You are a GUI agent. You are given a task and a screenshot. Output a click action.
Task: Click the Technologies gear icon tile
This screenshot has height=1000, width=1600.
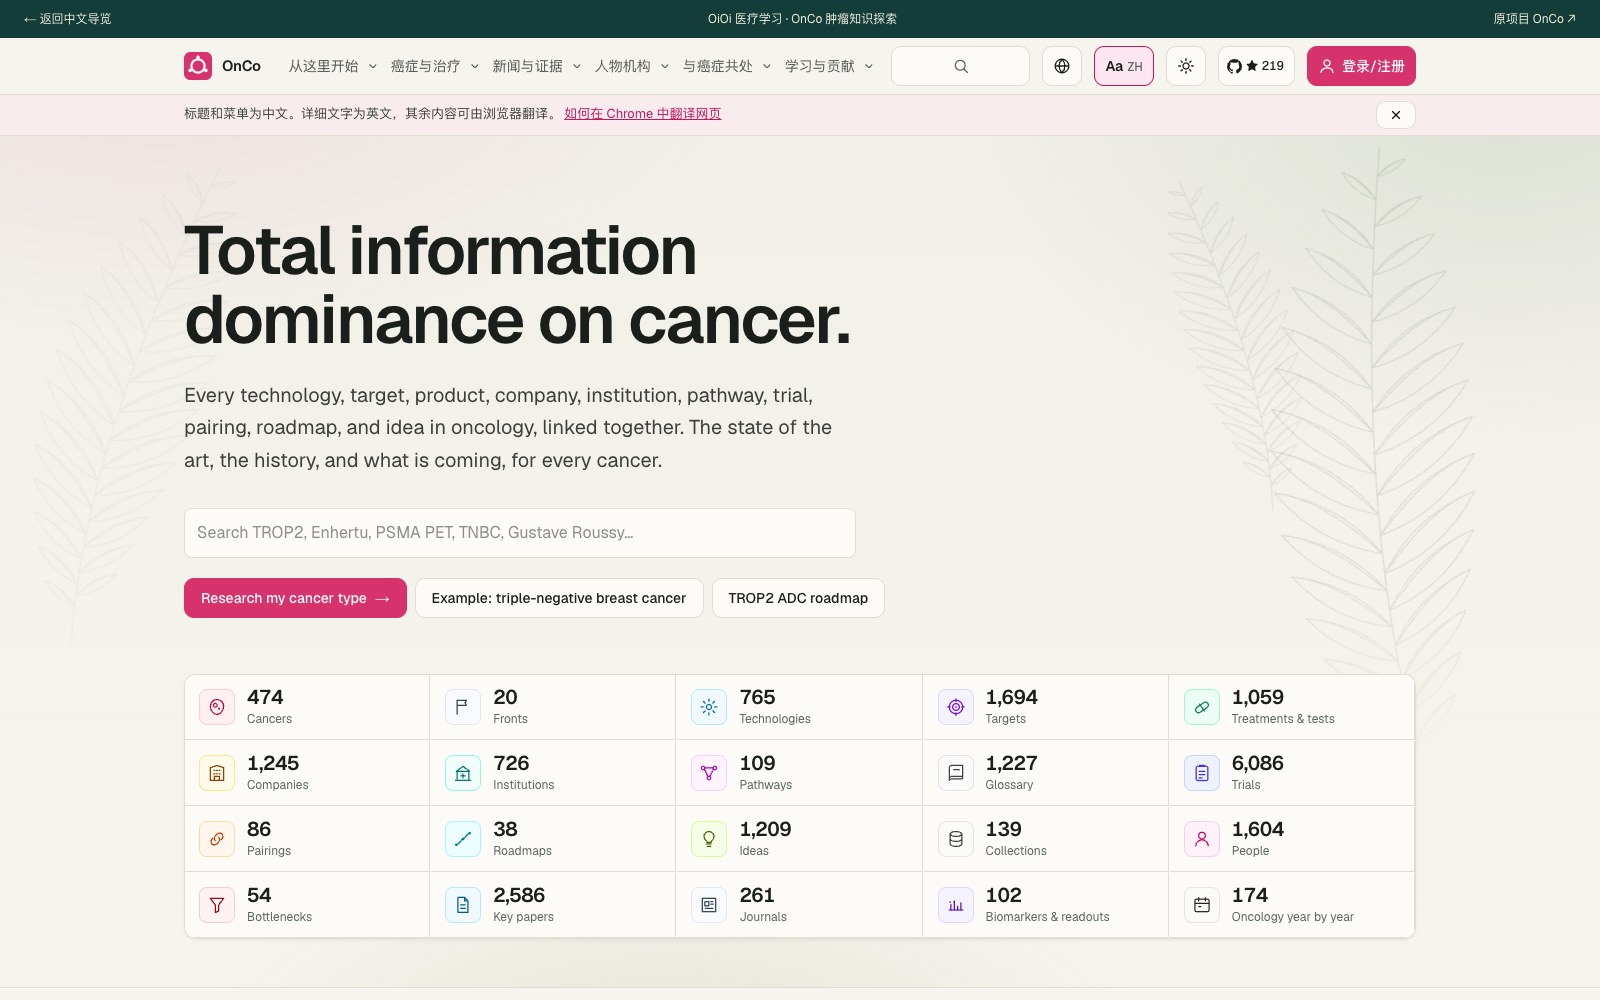[709, 707]
